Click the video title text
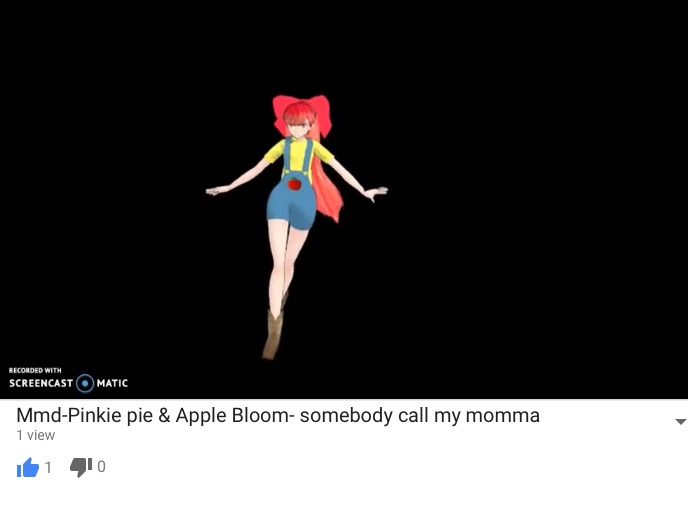The width and height of the screenshot is (688, 516). [x=278, y=416]
